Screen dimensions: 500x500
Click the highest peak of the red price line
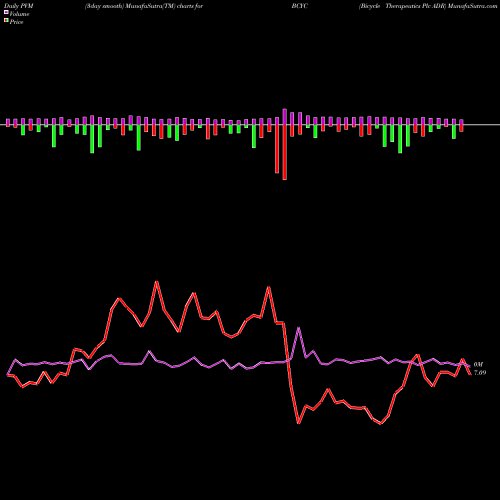click(156, 282)
